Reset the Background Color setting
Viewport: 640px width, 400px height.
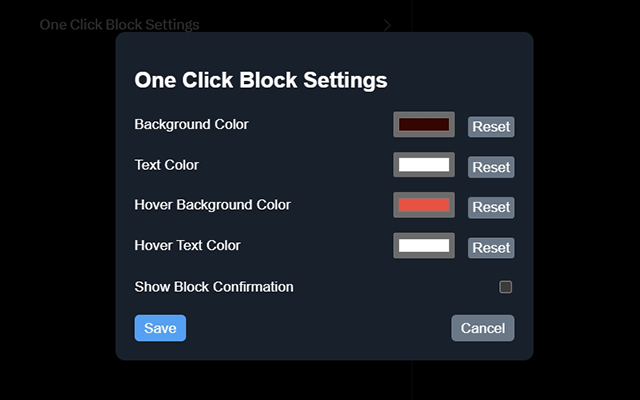pos(491,127)
